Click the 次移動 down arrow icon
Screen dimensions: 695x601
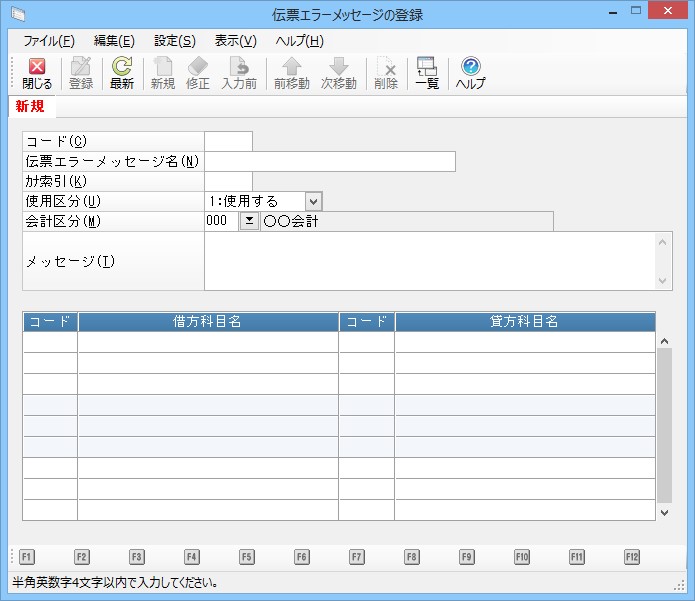click(x=339, y=68)
